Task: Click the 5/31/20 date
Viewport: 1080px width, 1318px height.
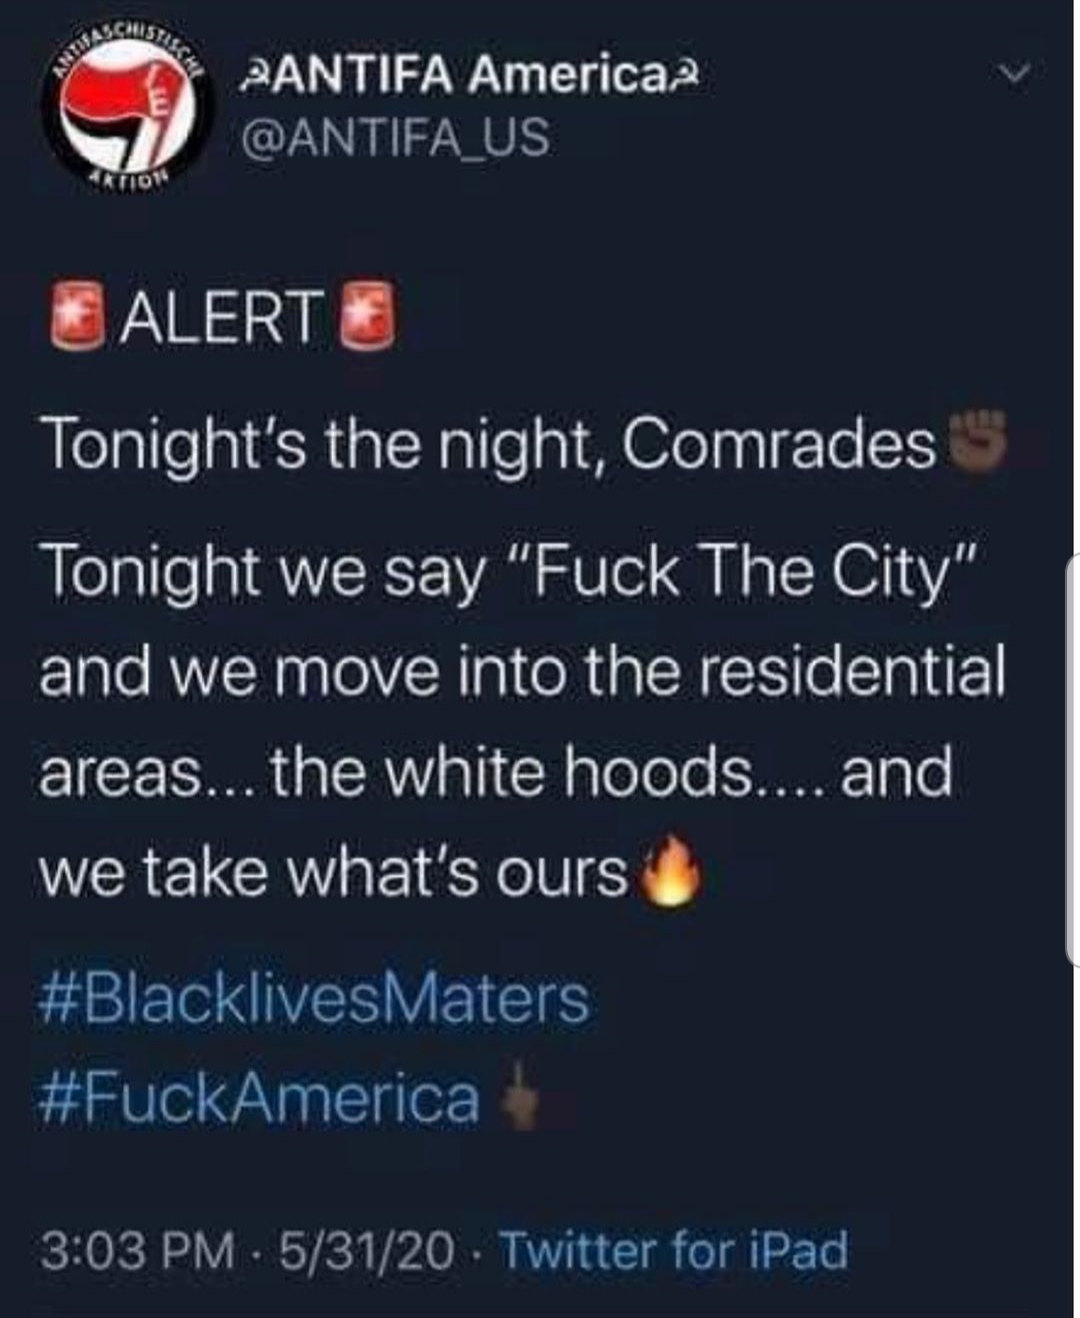Action: pos(368,1250)
